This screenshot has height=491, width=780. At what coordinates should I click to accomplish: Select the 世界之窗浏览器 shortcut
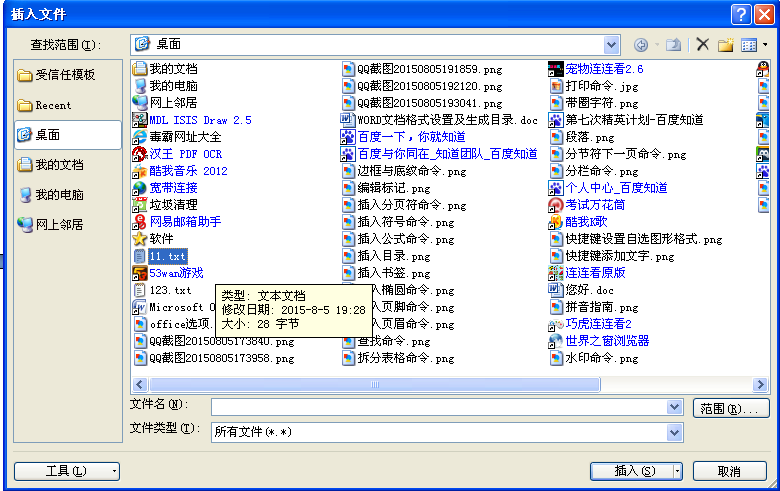pos(599,341)
